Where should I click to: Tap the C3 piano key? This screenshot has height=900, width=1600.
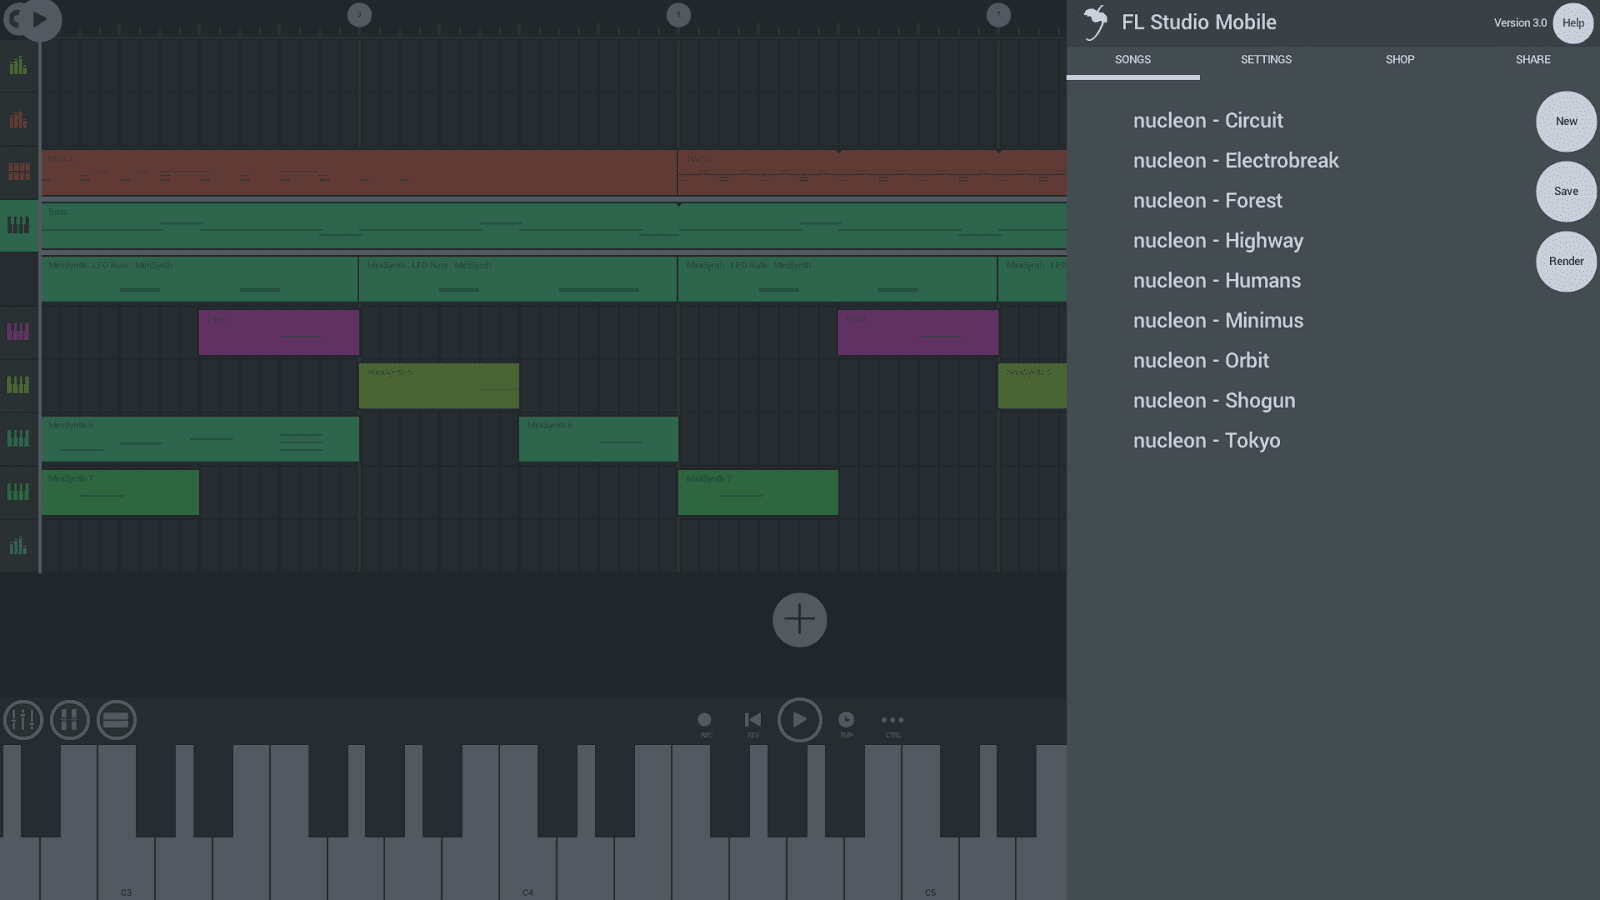click(126, 868)
